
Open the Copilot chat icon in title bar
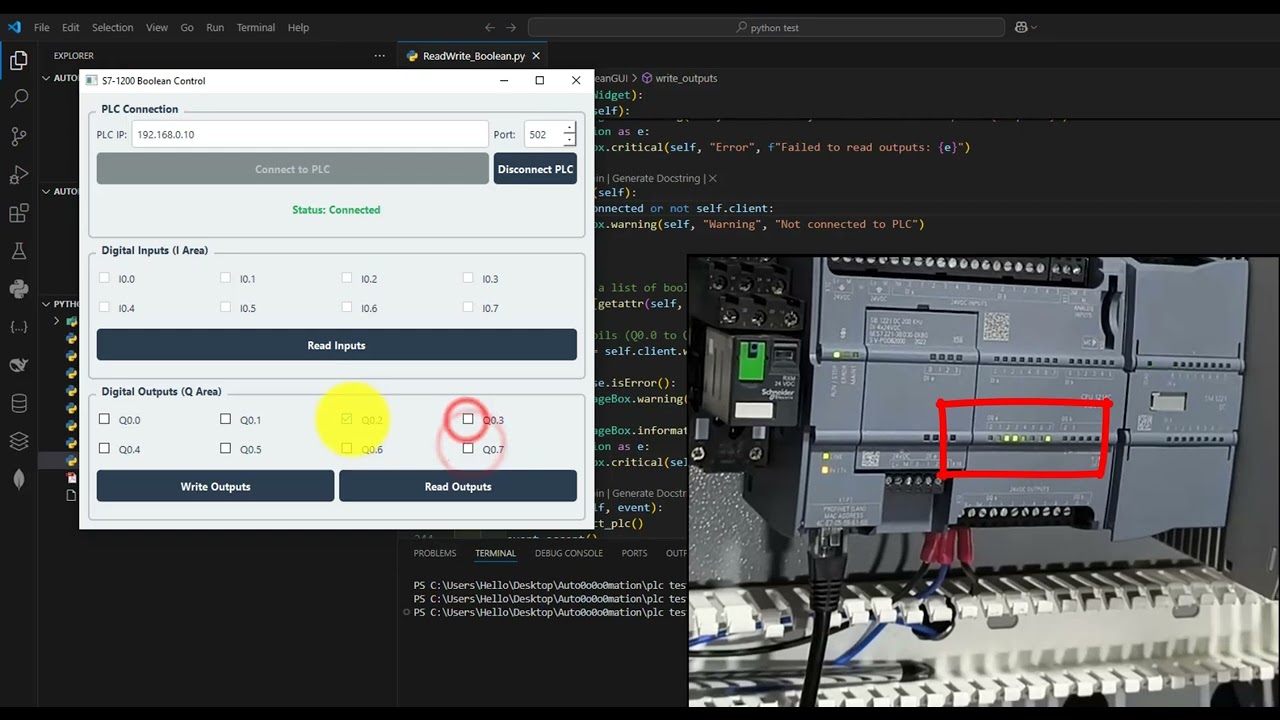[1022, 27]
